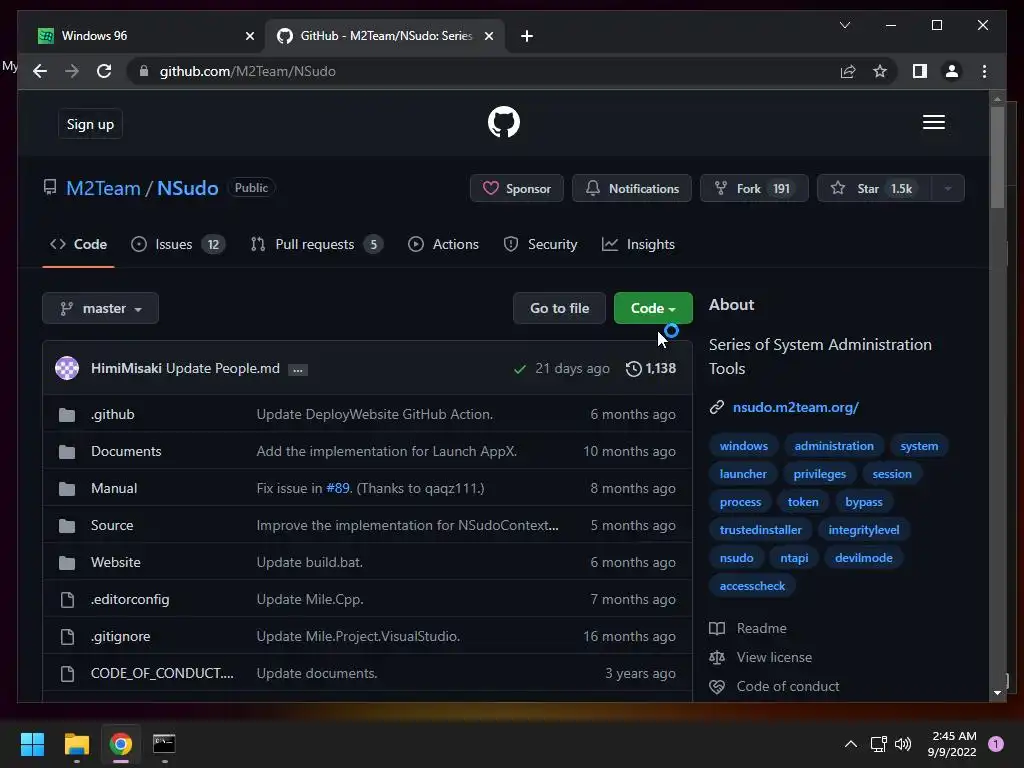Open the Insights tab
Image resolution: width=1024 pixels, height=768 pixels.
[x=638, y=244]
